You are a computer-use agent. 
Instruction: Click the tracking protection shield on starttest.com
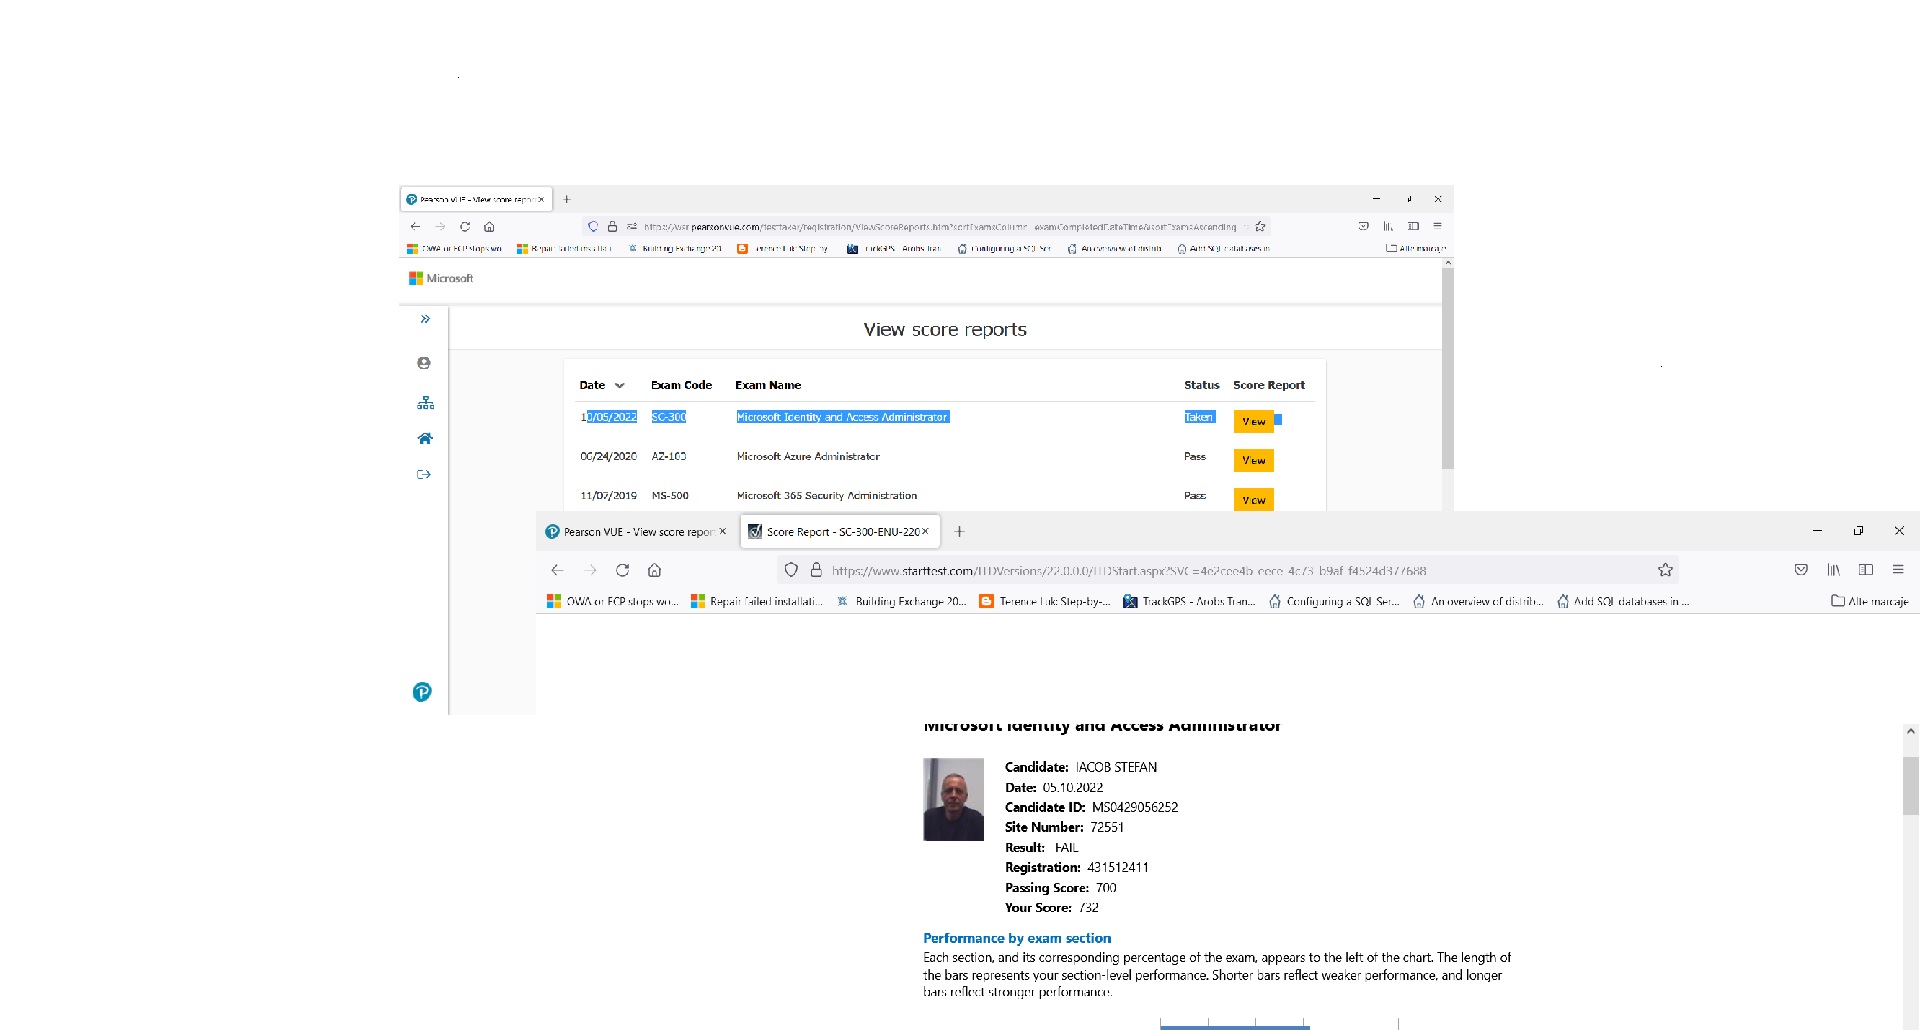pyautogui.click(x=791, y=570)
